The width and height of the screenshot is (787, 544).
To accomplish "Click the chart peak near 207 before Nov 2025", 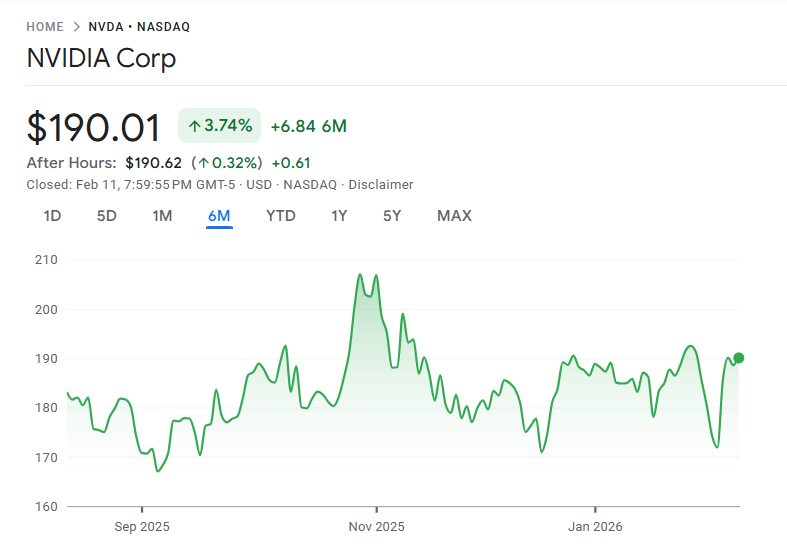I will 360,274.
